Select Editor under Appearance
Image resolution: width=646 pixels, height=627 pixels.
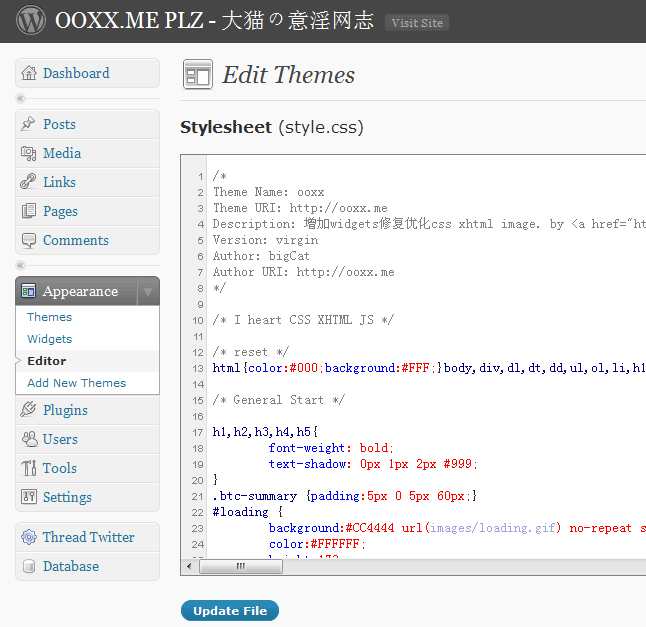coord(47,361)
